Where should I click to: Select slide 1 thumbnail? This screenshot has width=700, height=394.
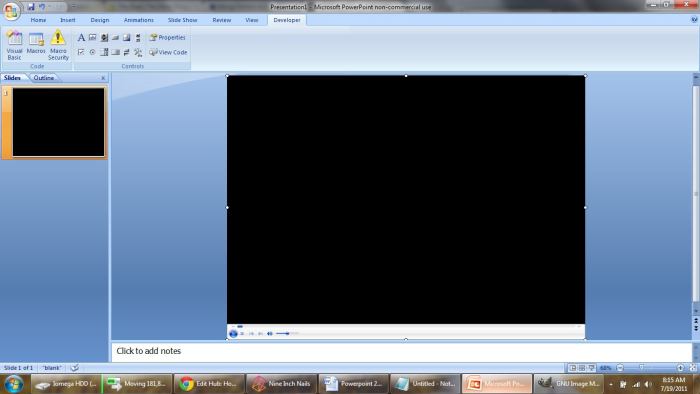[x=58, y=122]
